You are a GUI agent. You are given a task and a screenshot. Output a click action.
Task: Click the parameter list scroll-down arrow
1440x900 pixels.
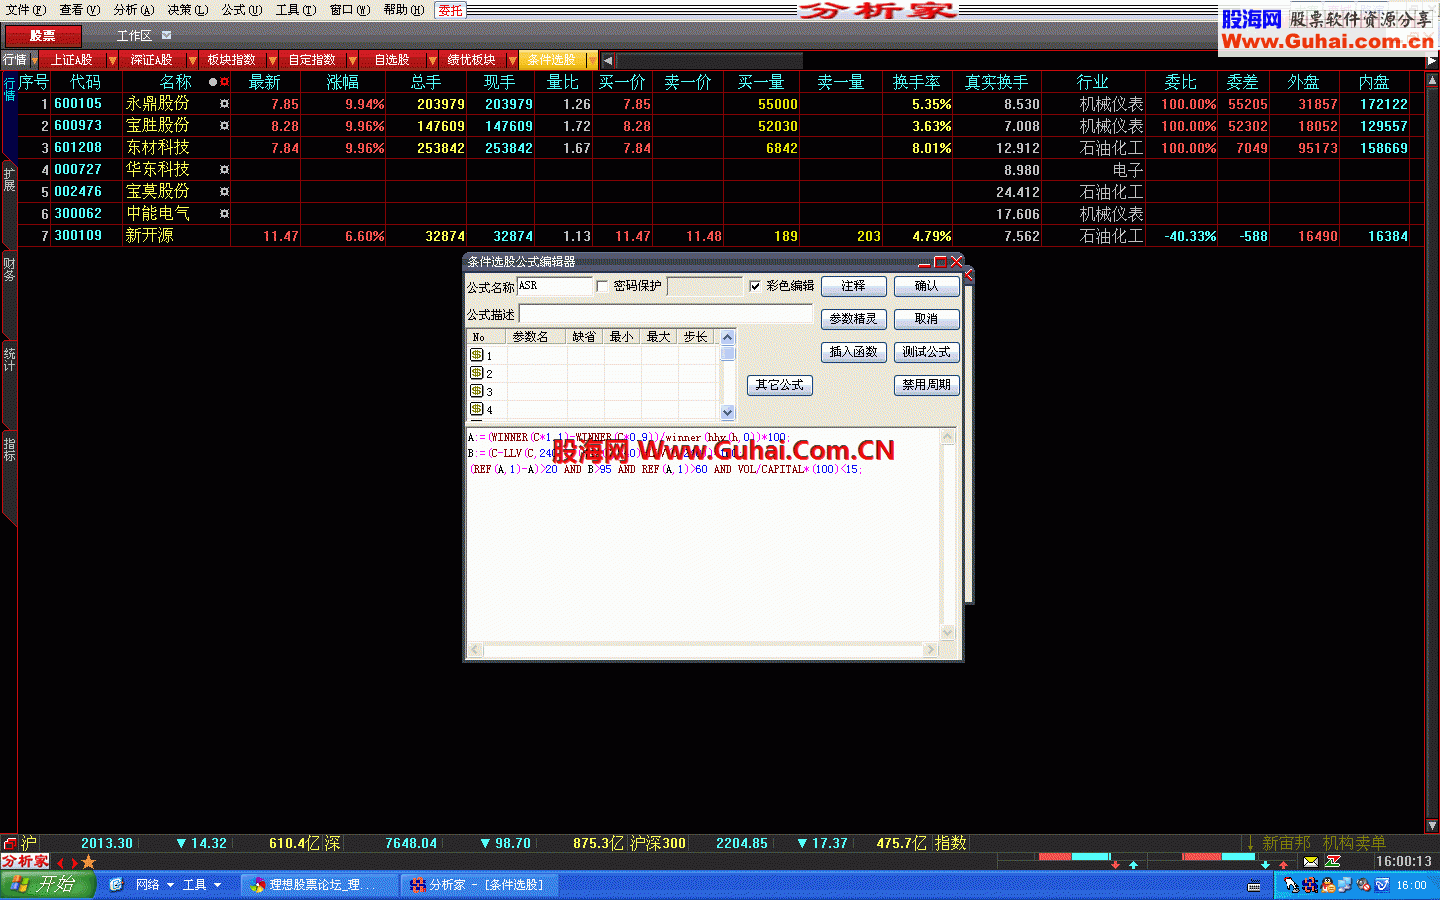click(x=727, y=412)
